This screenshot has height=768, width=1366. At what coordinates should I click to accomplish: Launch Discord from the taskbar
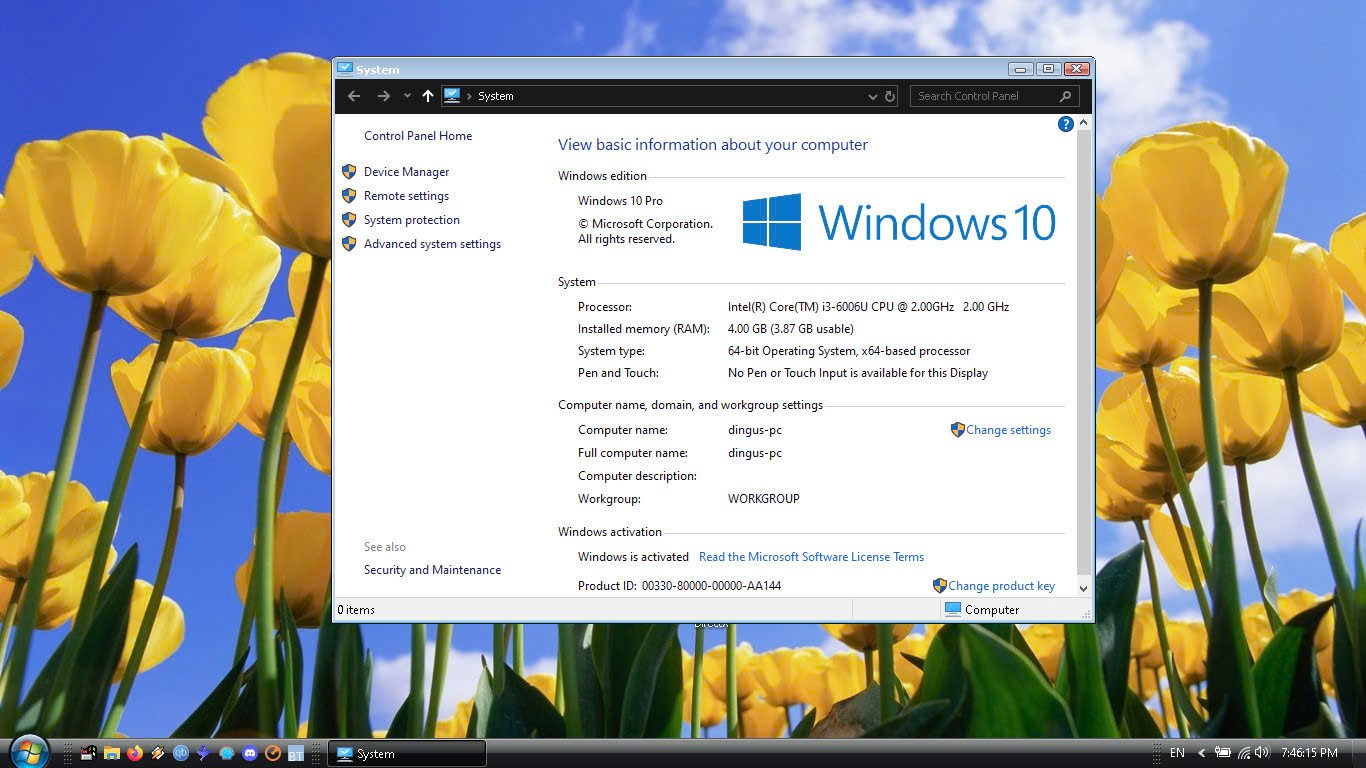click(x=250, y=753)
